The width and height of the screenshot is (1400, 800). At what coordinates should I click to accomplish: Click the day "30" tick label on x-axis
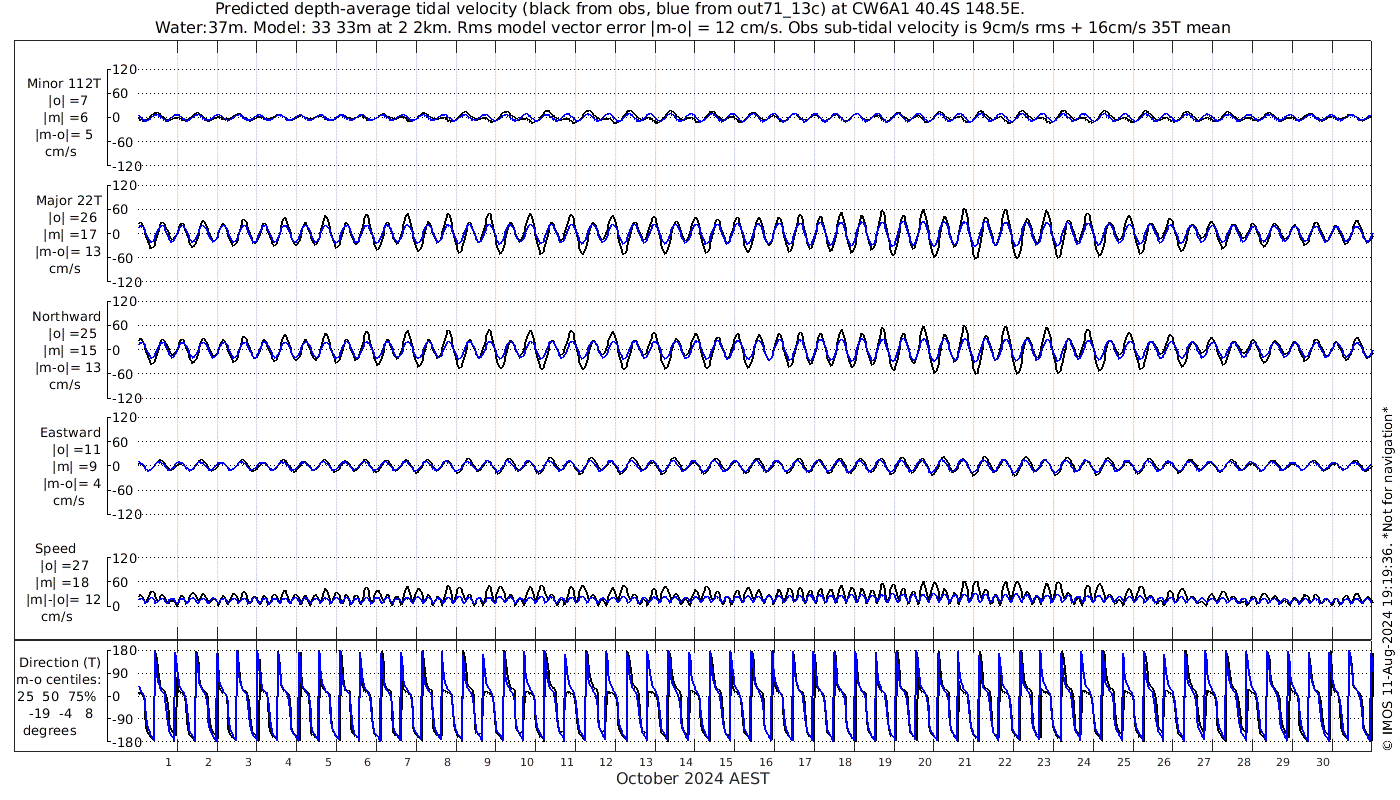[1323, 762]
